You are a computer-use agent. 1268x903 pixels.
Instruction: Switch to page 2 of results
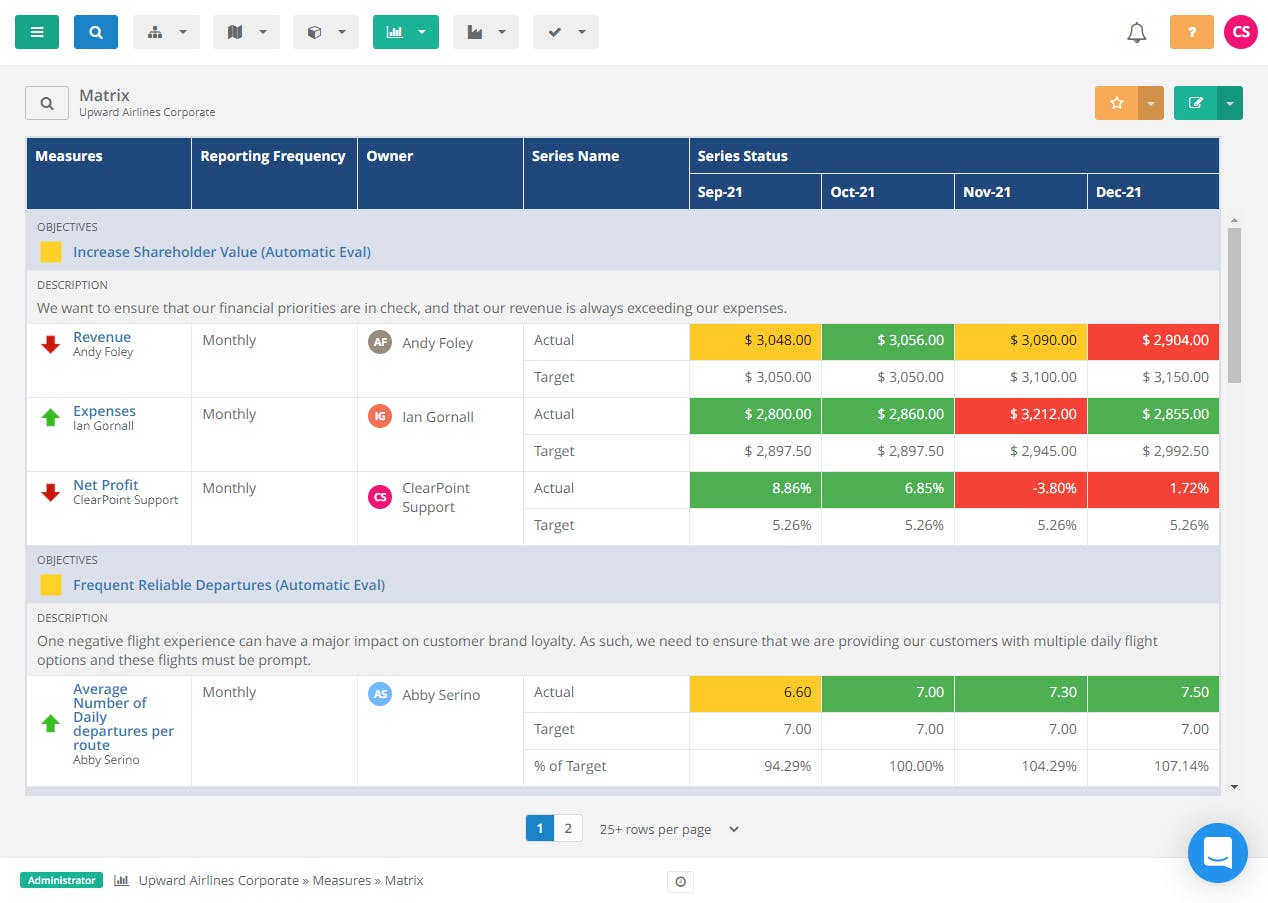point(568,828)
